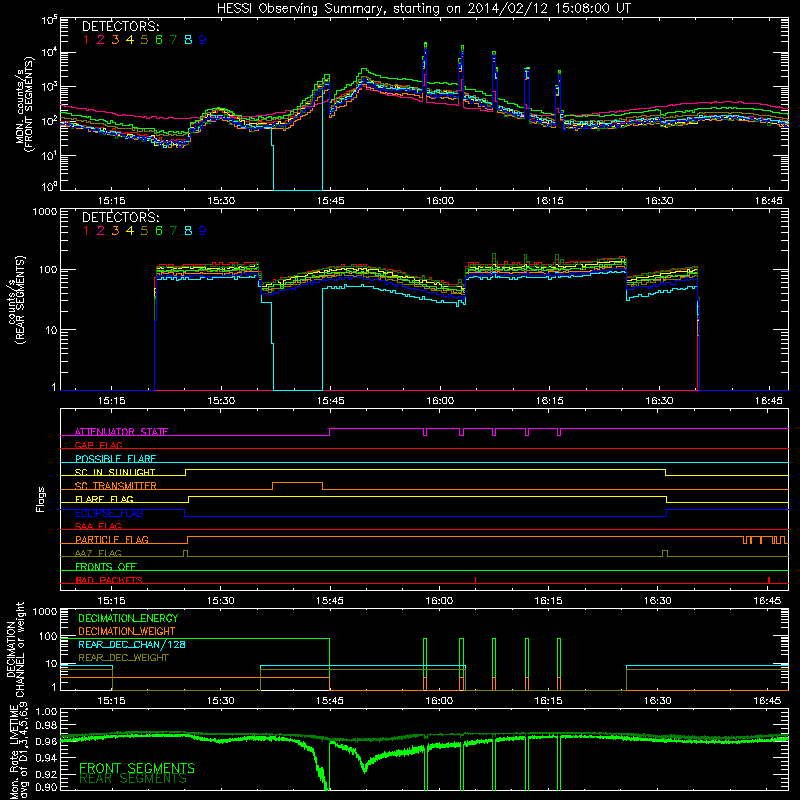
Task: Click the POSSIBLE_FLARE label
Action: point(115,459)
